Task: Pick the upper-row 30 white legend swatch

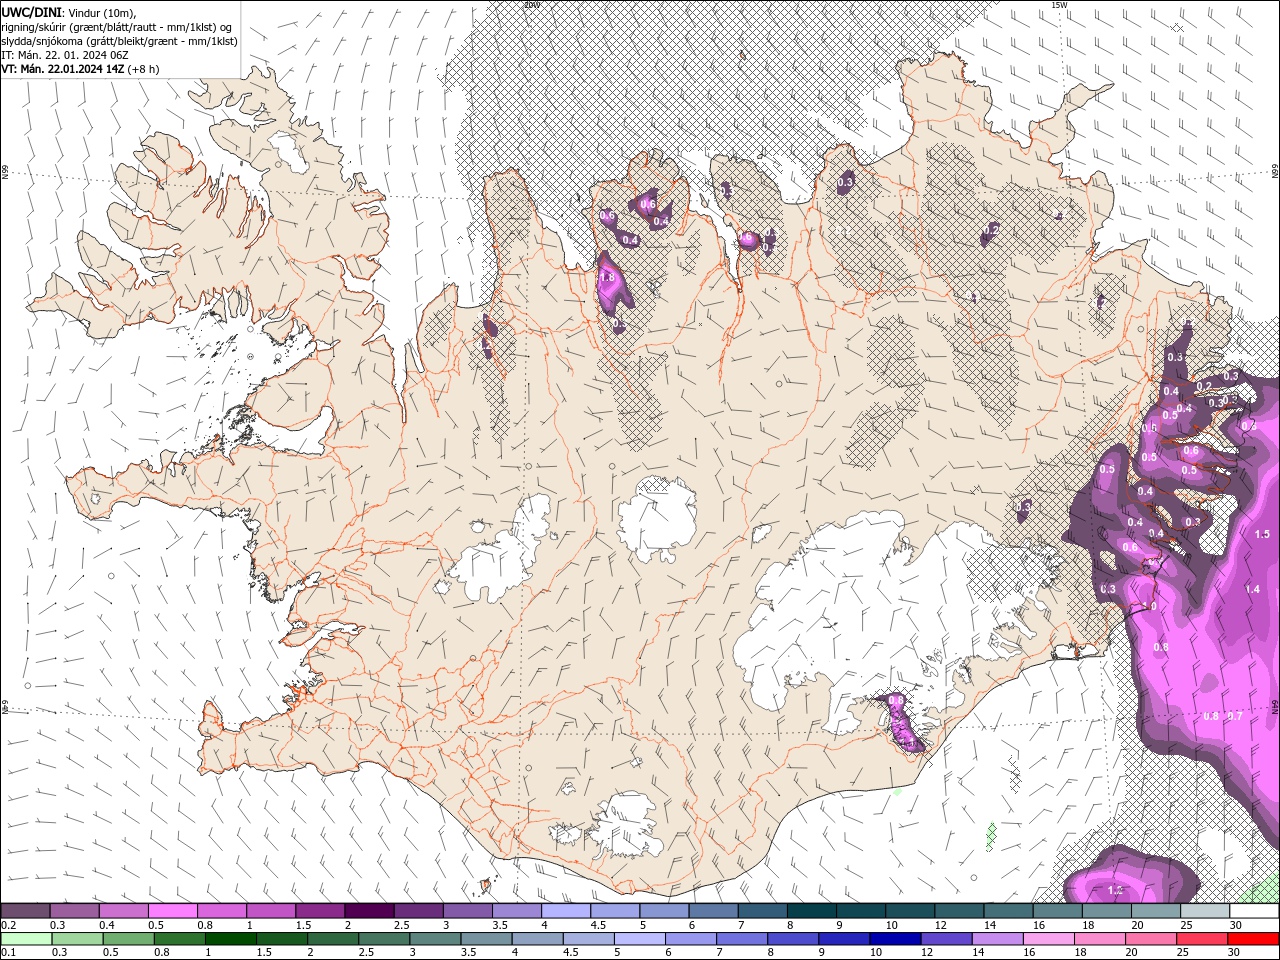Action: (1255, 910)
